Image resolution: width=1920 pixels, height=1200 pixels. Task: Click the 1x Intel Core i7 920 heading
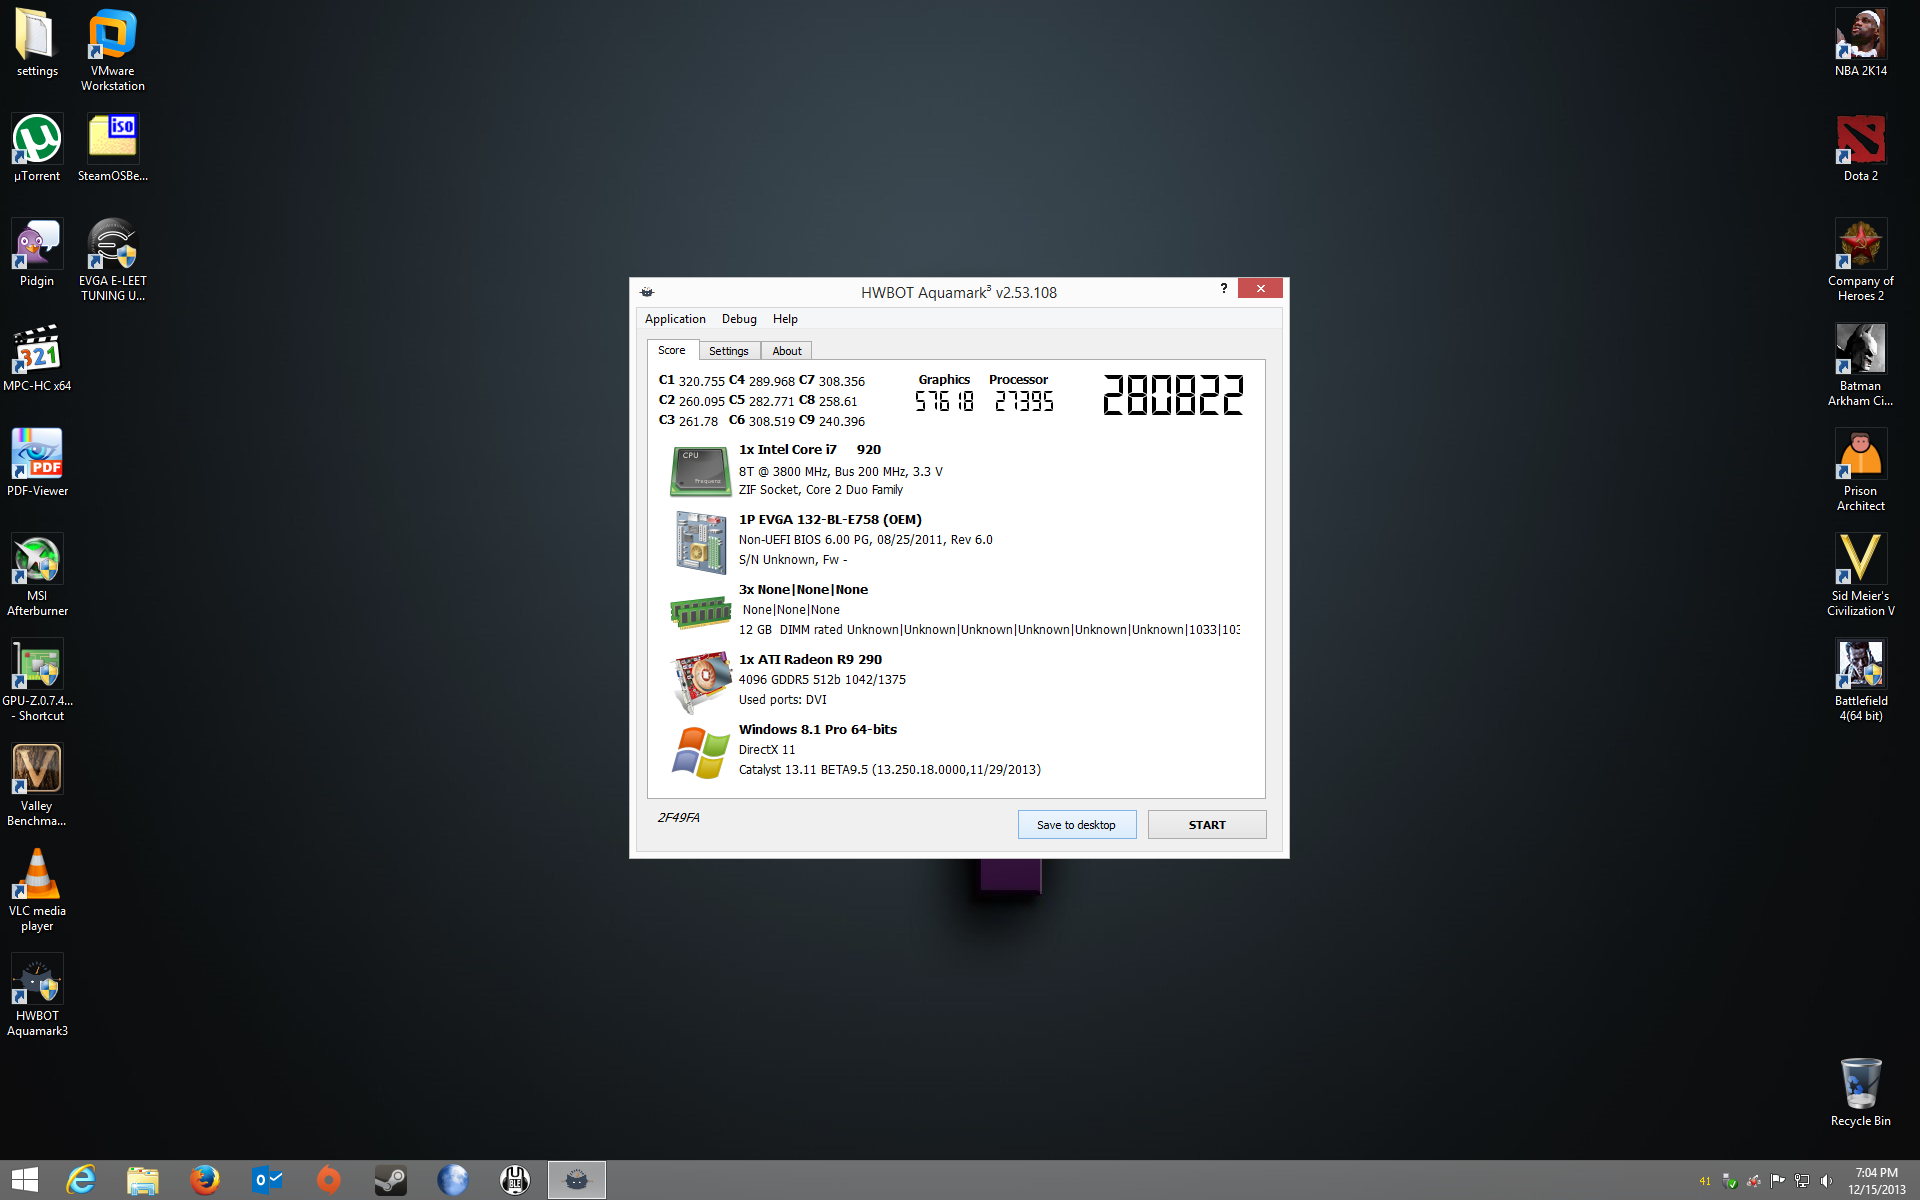(810, 450)
